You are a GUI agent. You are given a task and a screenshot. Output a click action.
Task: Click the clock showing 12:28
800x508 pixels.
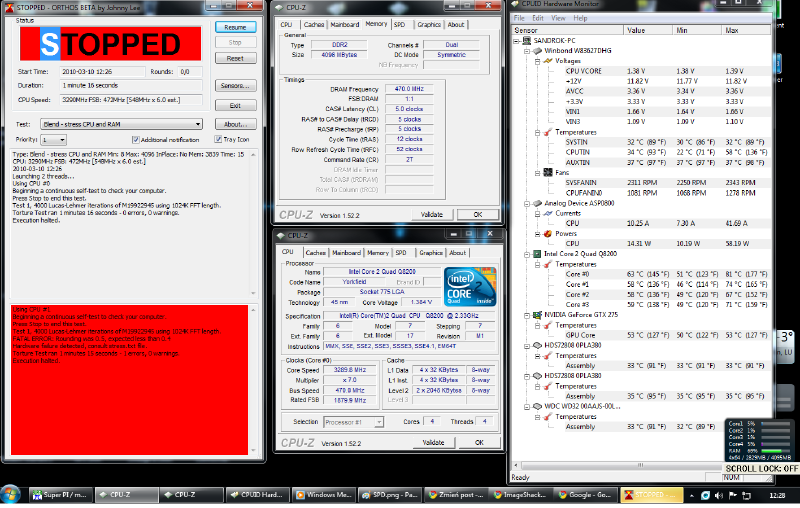pos(777,495)
